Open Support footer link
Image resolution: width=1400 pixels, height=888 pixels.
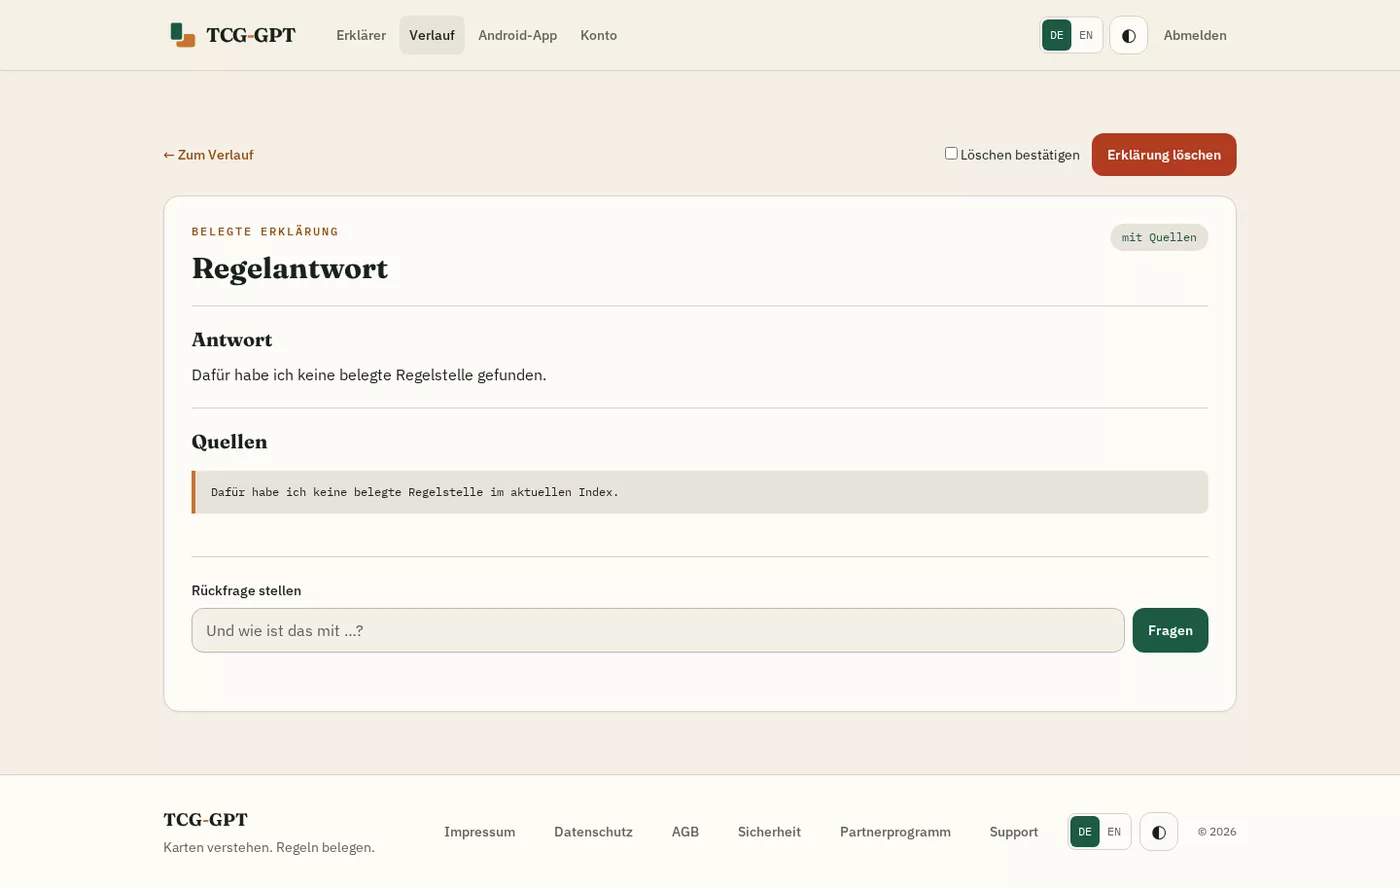coord(1014,832)
